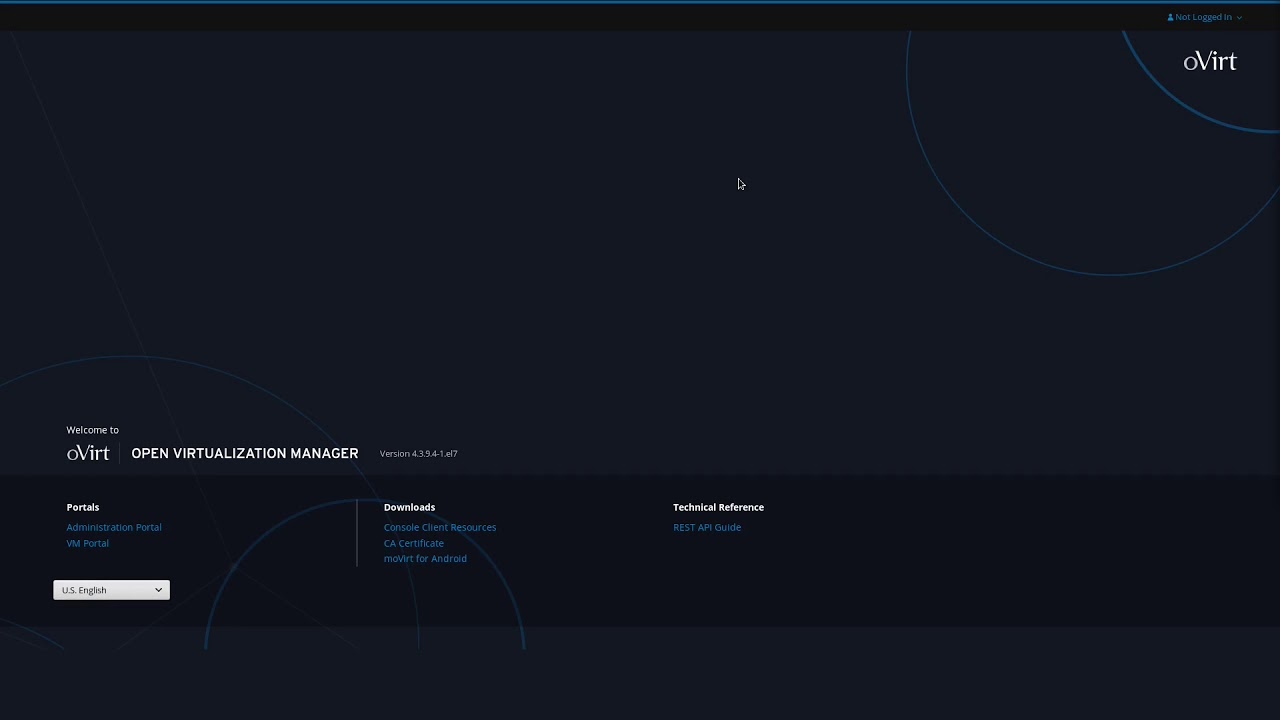Viewport: 1280px width, 720px height.
Task: Open the REST API Guide
Action: (x=707, y=527)
